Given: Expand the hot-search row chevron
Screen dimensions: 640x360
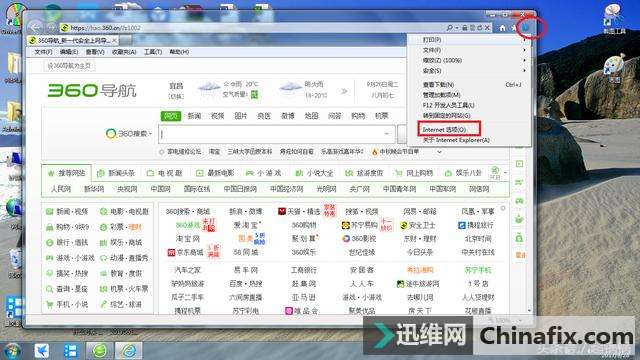Looking at the screenshot, I should point(440,151).
